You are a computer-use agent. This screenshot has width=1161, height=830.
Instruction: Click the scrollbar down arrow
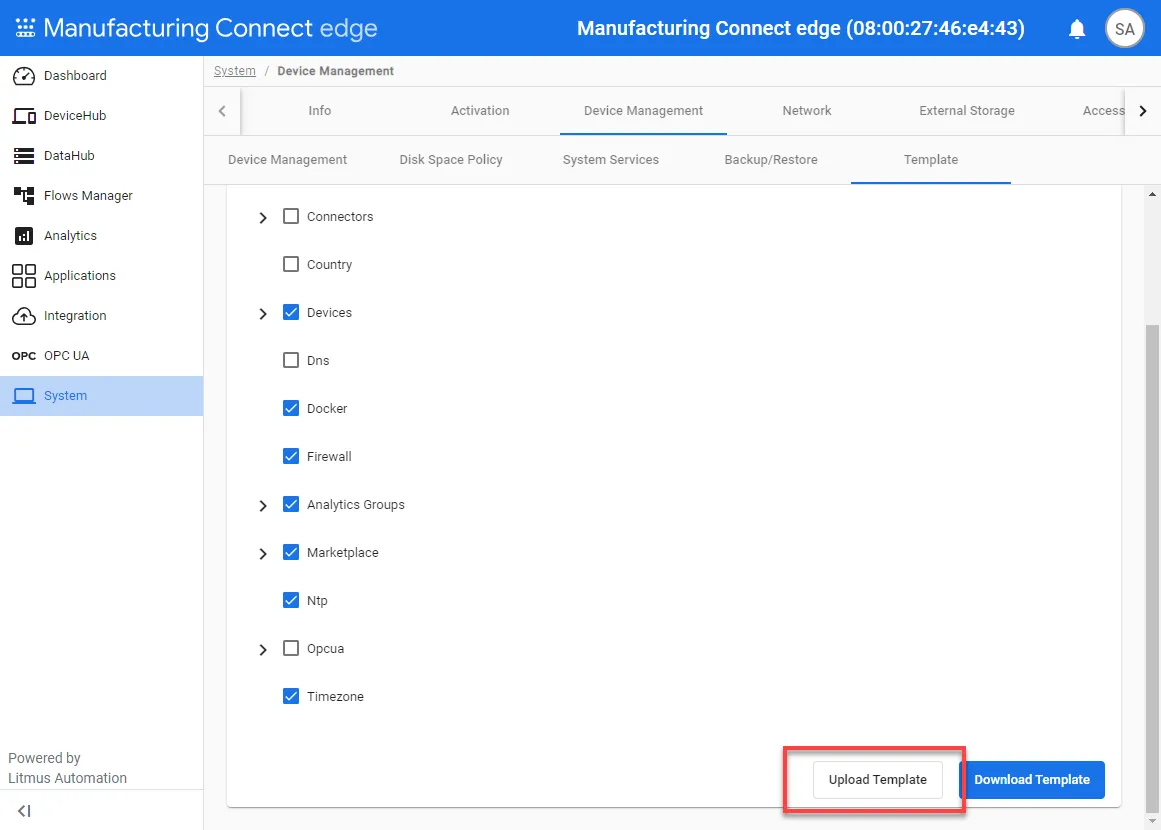[1152, 821]
